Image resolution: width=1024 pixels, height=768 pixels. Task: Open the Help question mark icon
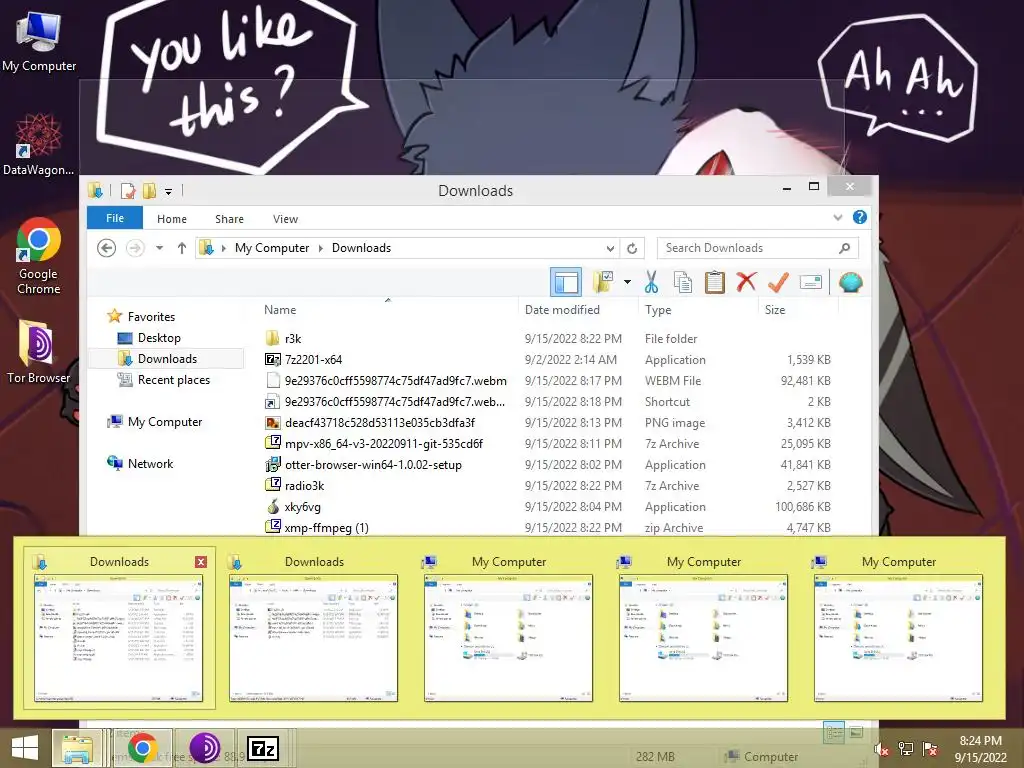tap(859, 217)
